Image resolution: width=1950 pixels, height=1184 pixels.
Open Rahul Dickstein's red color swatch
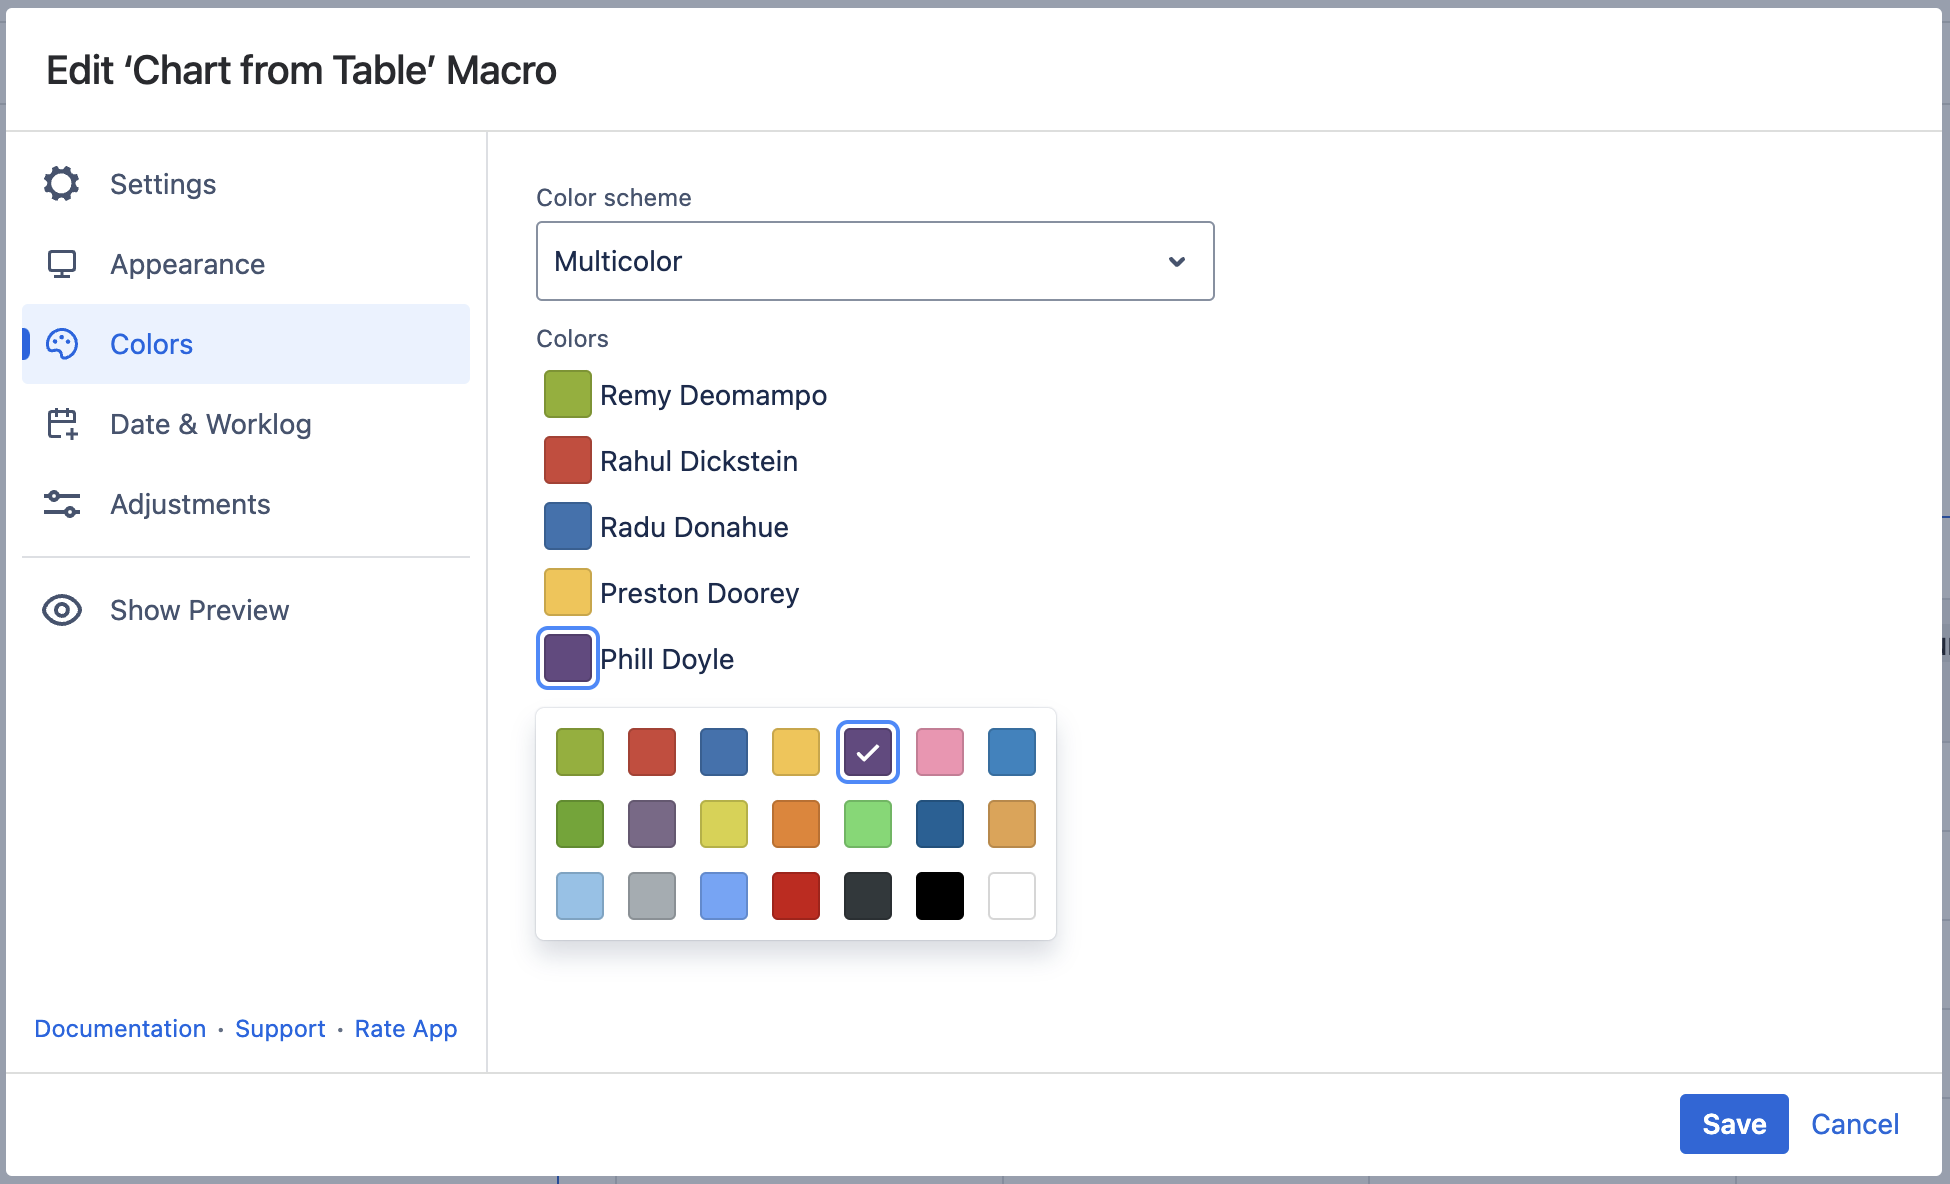point(567,460)
